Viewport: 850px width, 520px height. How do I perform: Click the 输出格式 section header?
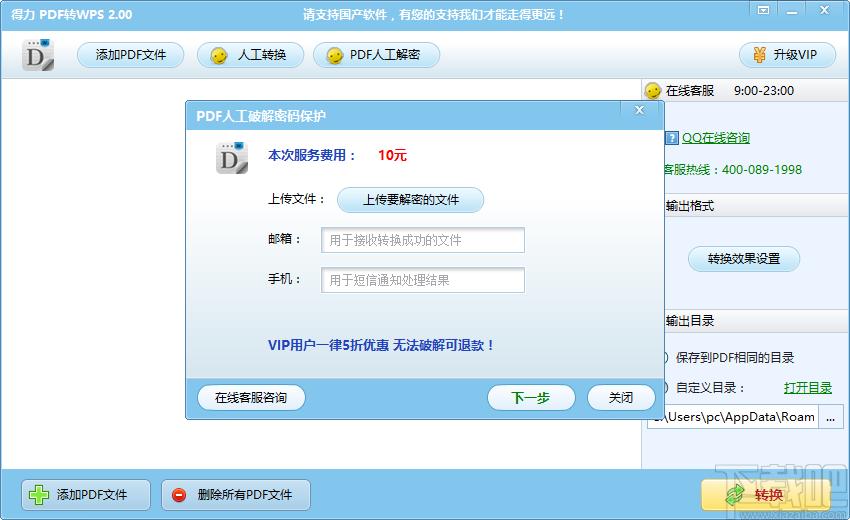pyautogui.click(x=690, y=206)
